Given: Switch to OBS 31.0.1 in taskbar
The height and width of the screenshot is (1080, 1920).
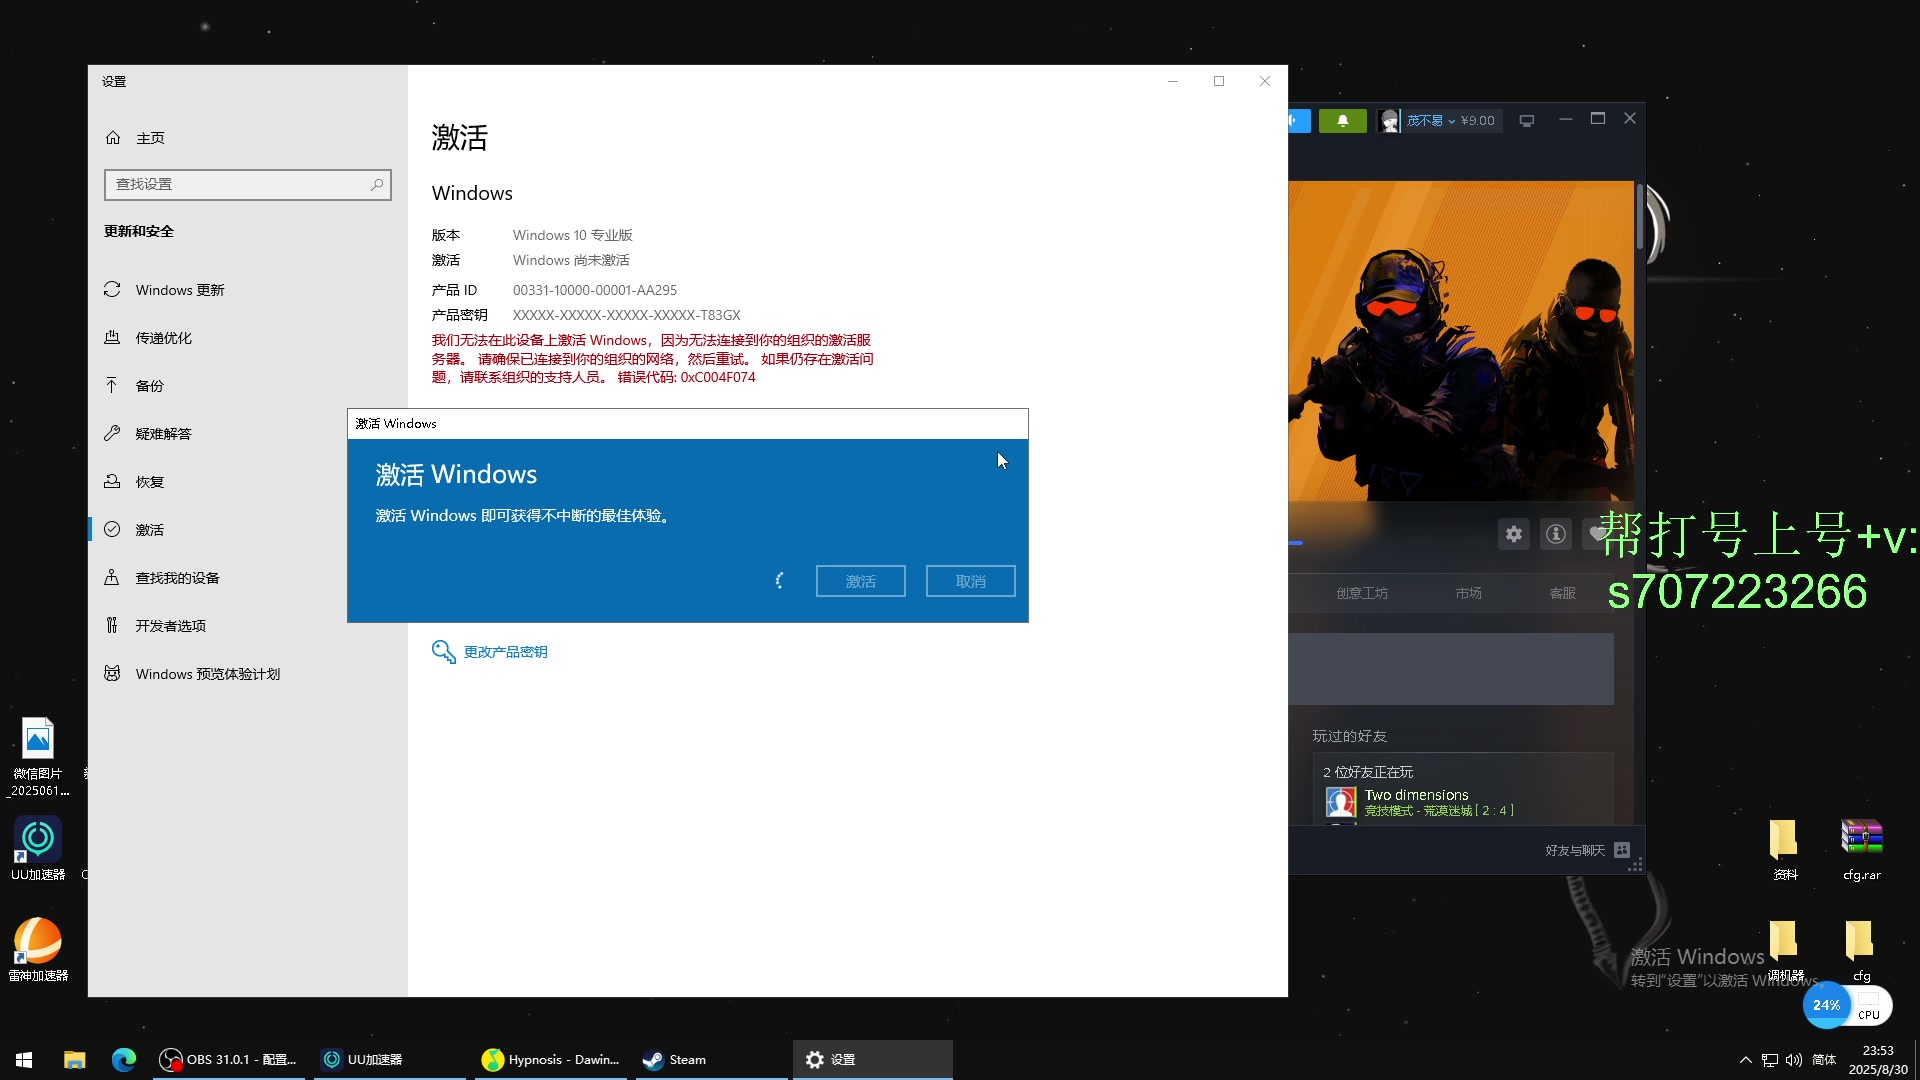Looking at the screenshot, I should click(x=230, y=1060).
